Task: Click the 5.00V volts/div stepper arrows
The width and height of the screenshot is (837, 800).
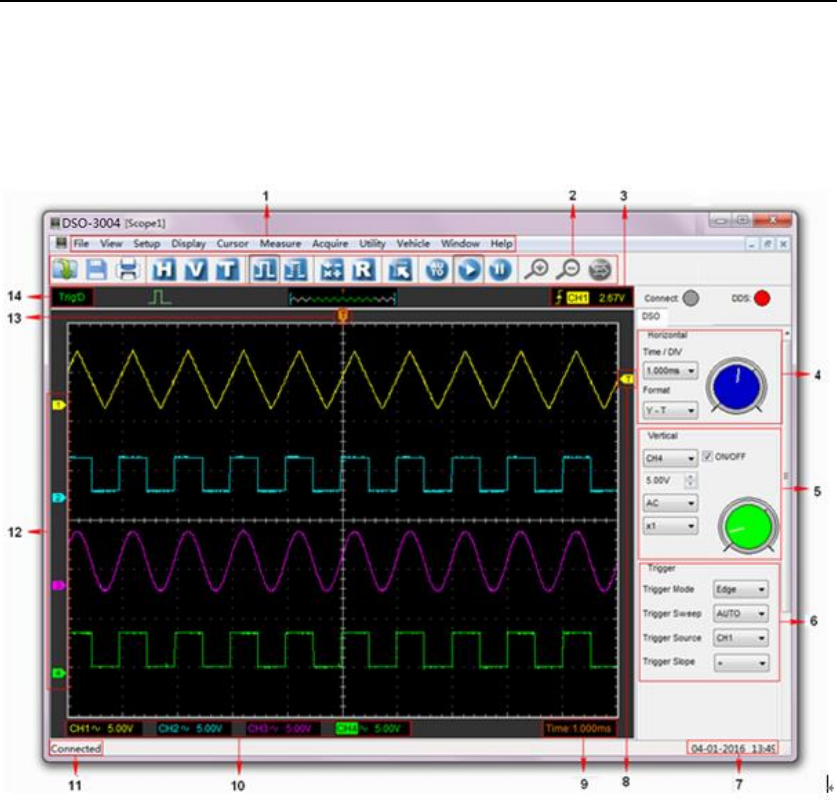Action: click(x=690, y=480)
